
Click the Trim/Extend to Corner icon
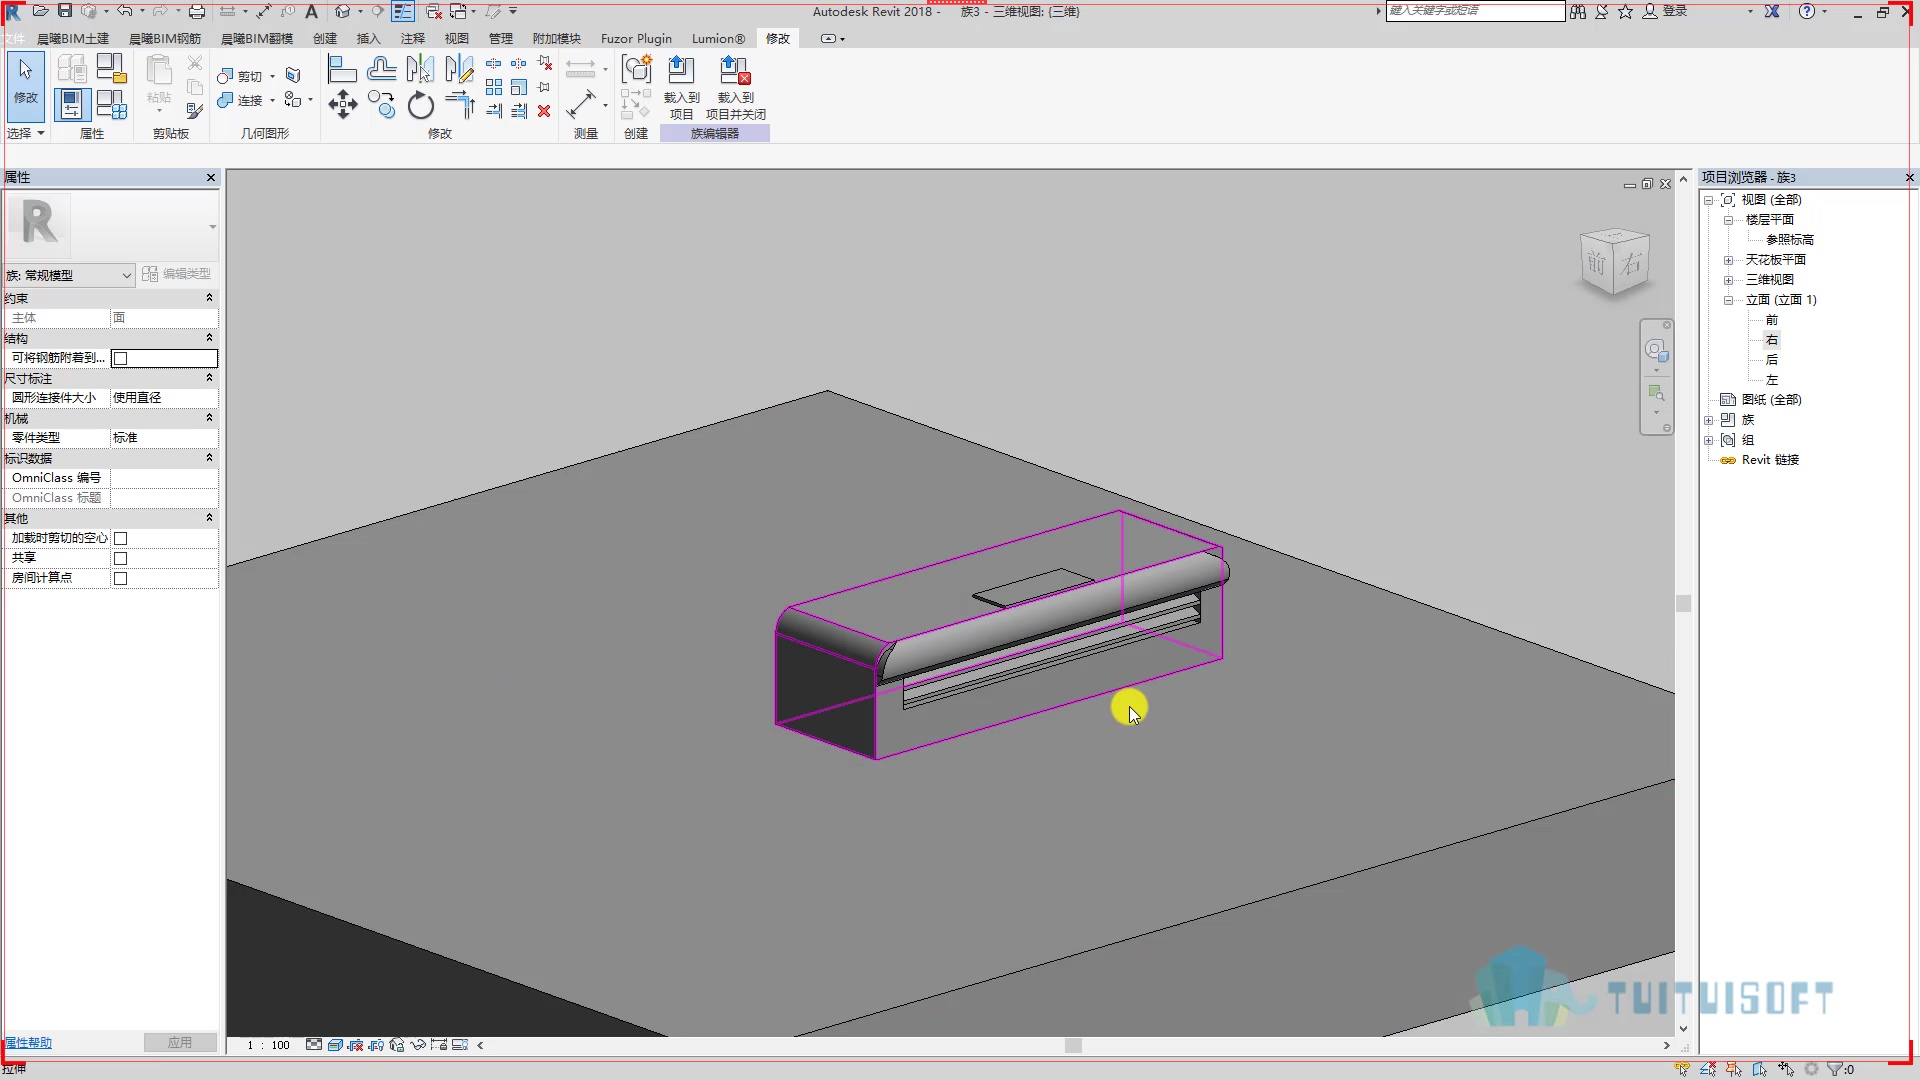pyautogui.click(x=459, y=104)
